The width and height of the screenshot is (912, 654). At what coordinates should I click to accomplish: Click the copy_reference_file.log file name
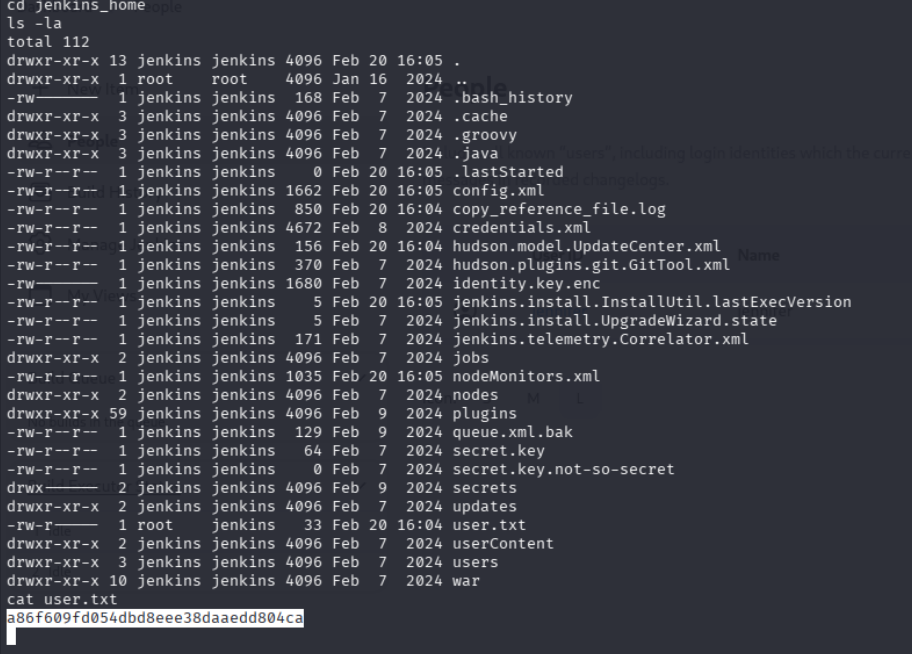[x=558, y=209]
